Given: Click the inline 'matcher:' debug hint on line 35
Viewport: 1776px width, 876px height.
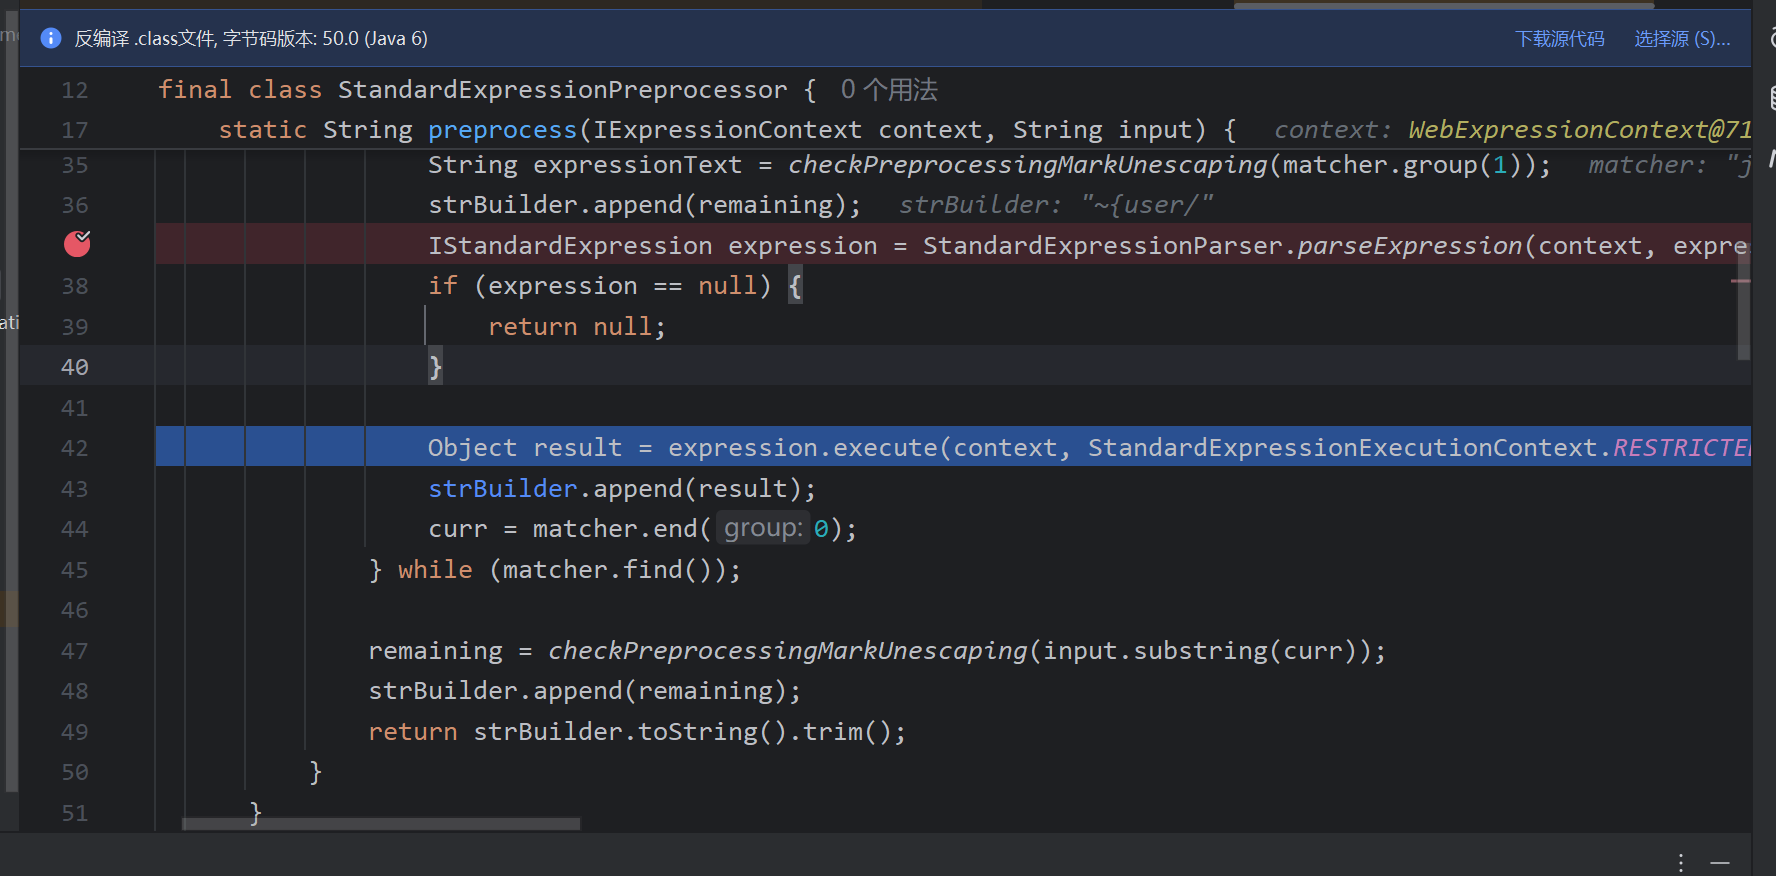Looking at the screenshot, I should tap(1647, 165).
